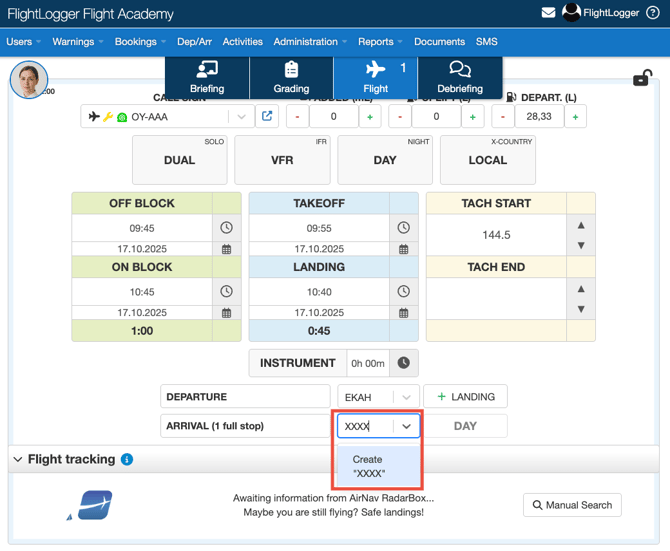This screenshot has width=670, height=551.
Task: Click the unlock padlock icon
Action: click(642, 78)
